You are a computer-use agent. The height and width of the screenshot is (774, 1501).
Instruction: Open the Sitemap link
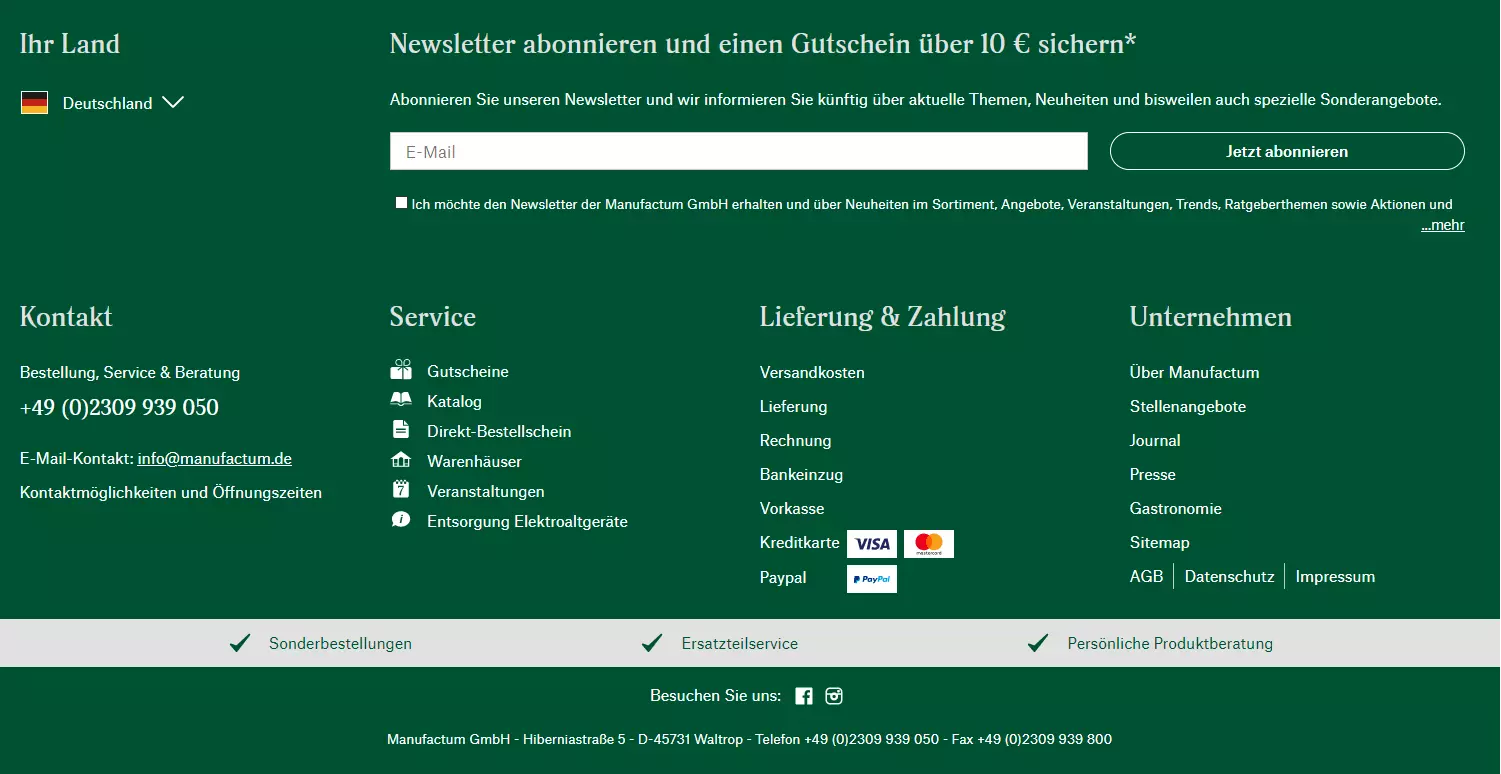(x=1160, y=542)
